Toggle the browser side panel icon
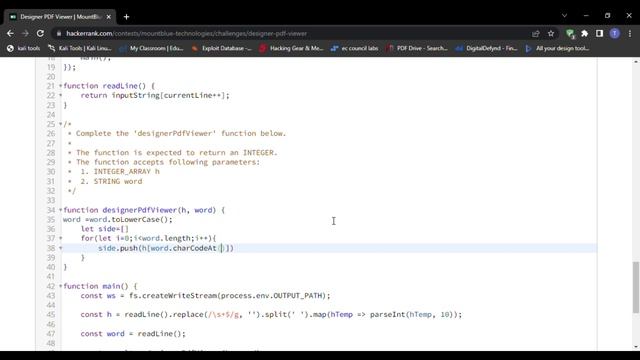 point(599,33)
